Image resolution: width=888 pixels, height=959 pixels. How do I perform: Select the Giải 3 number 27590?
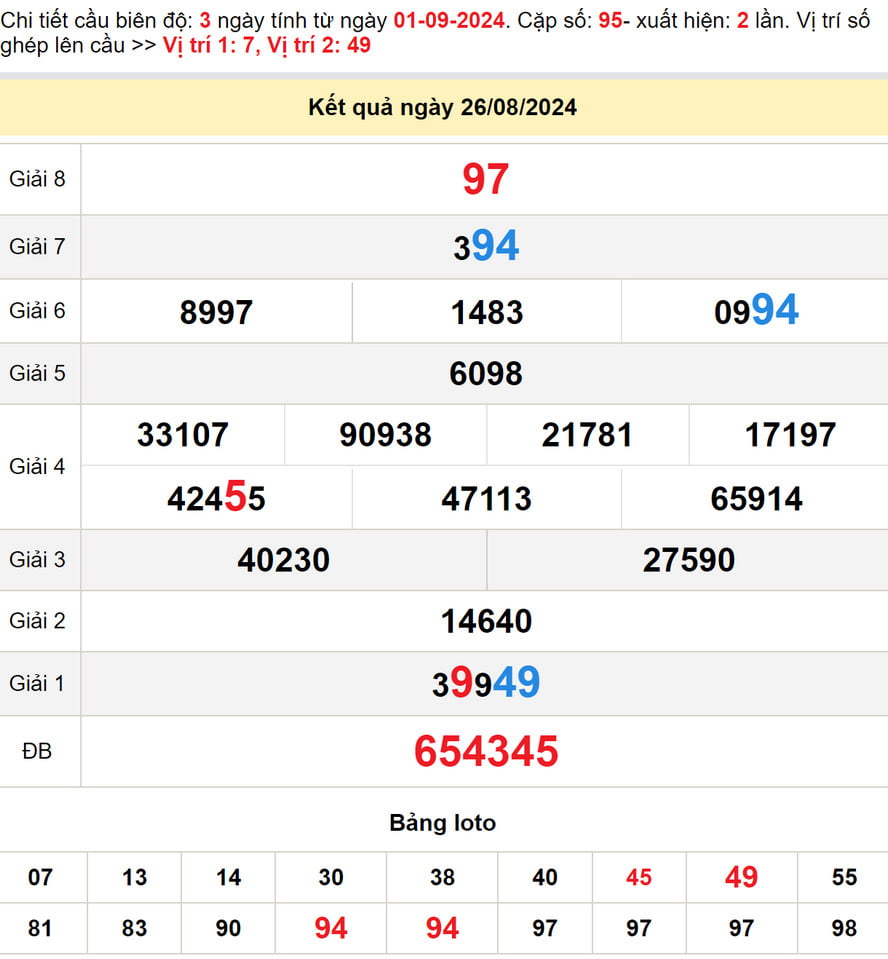tap(689, 560)
